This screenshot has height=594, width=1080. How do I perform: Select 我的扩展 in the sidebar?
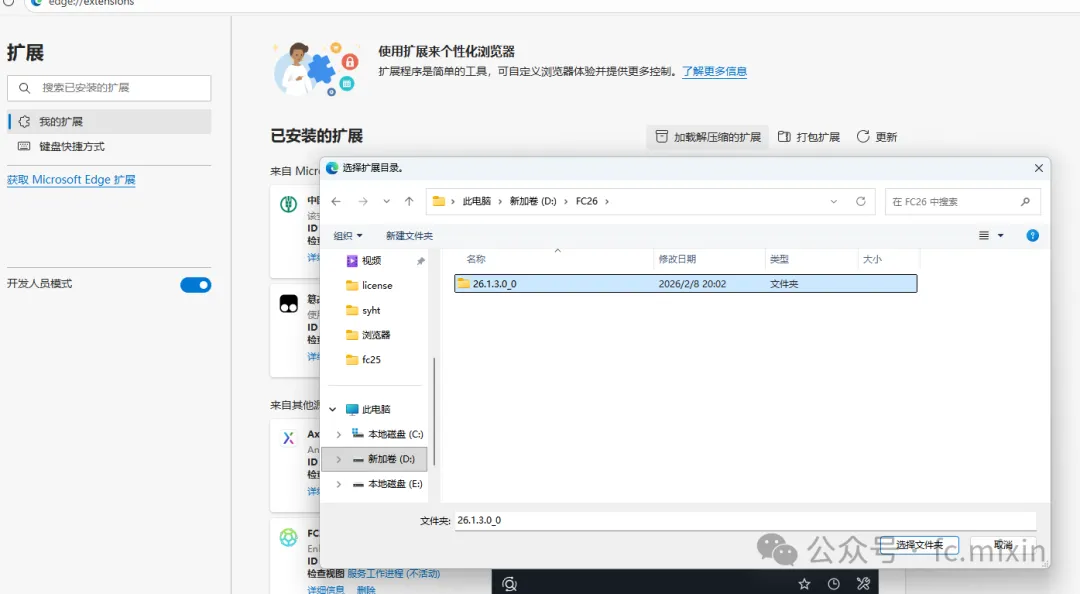(x=110, y=121)
